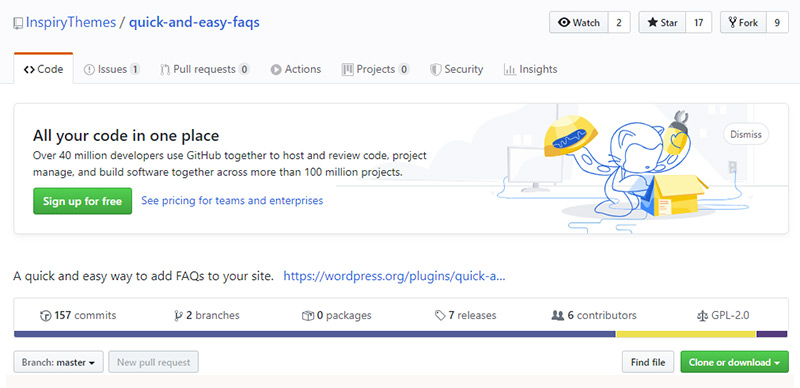This screenshot has height=388, width=800.
Task: Expand the Branch: master dropdown
Action: [59, 362]
